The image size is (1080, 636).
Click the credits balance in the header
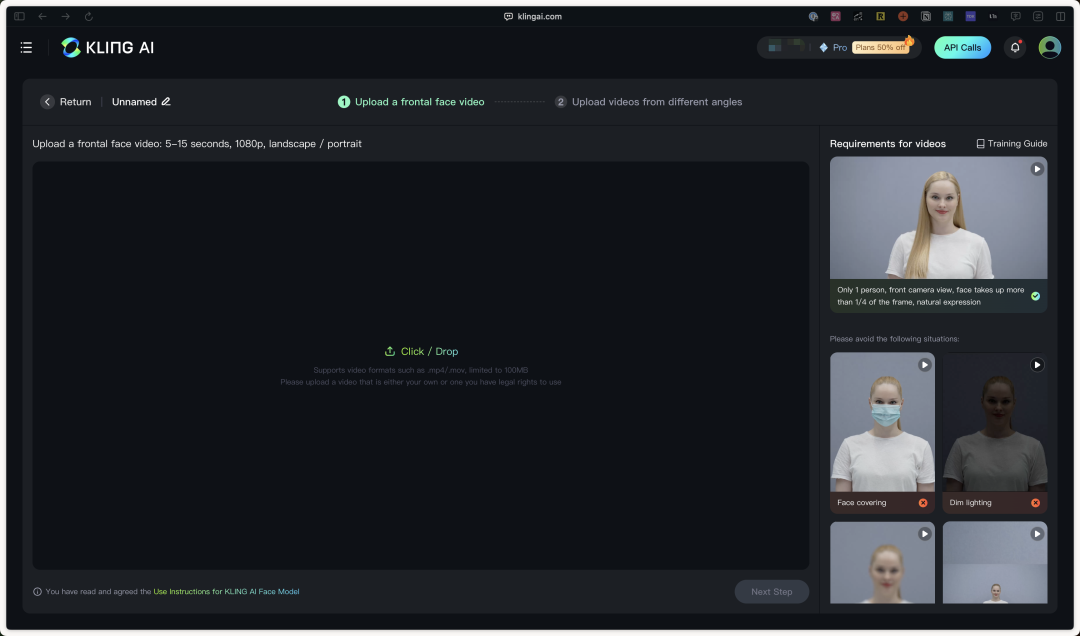pos(786,47)
